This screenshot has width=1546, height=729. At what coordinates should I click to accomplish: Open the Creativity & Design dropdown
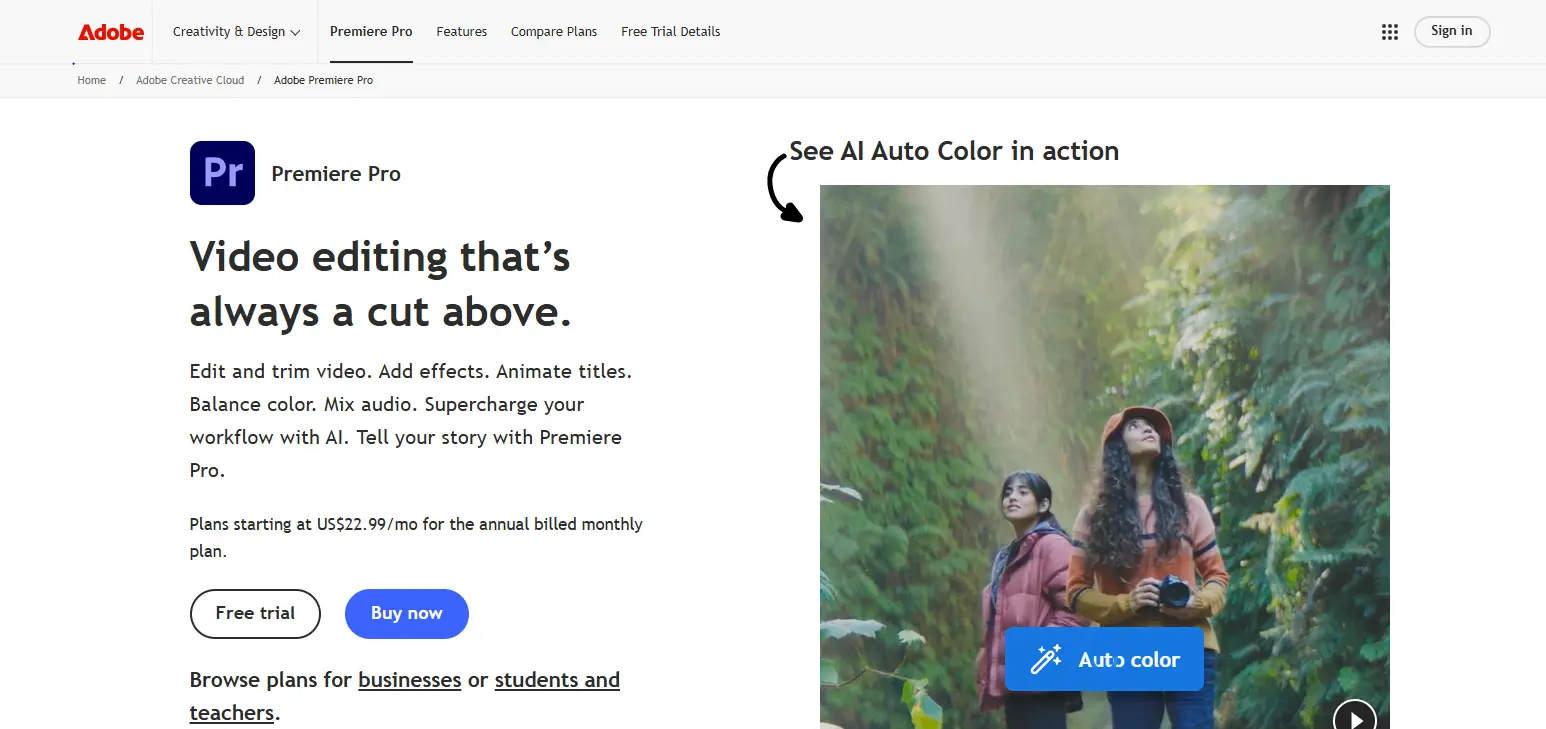coord(228,31)
